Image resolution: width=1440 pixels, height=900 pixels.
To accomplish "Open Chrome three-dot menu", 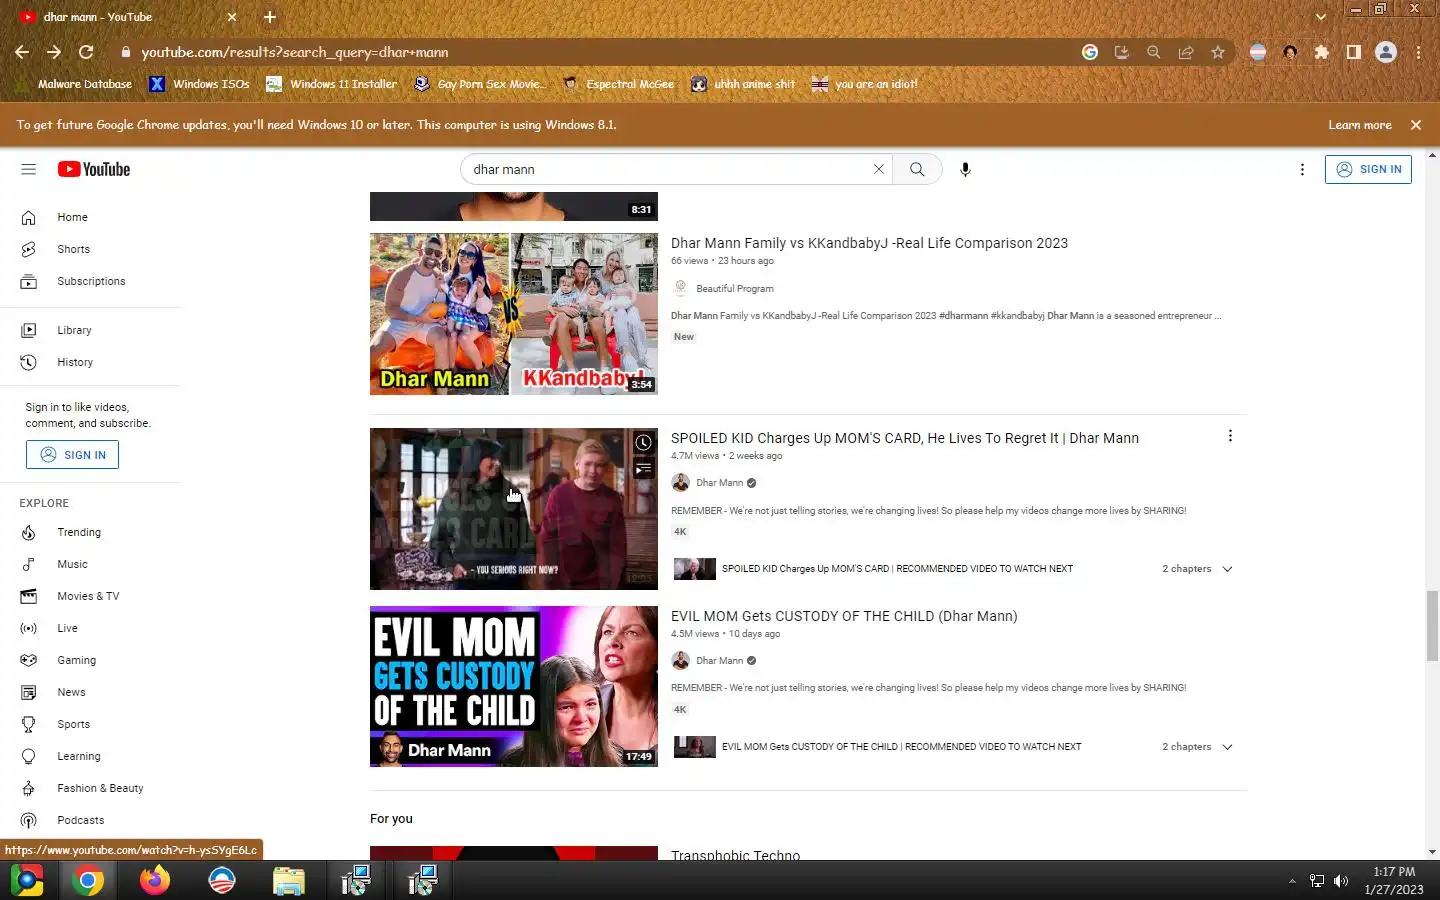I will click(1418, 52).
